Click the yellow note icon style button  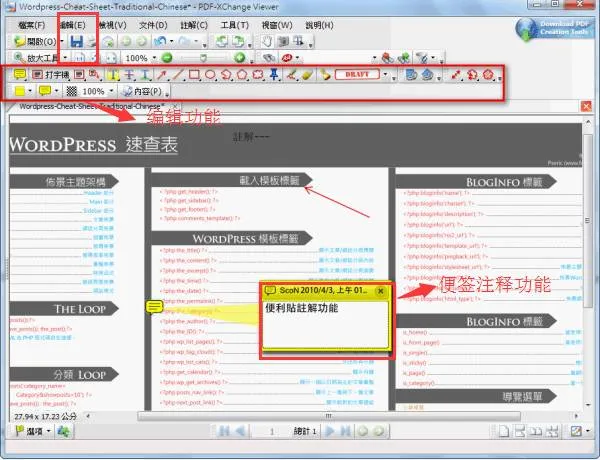point(44,91)
